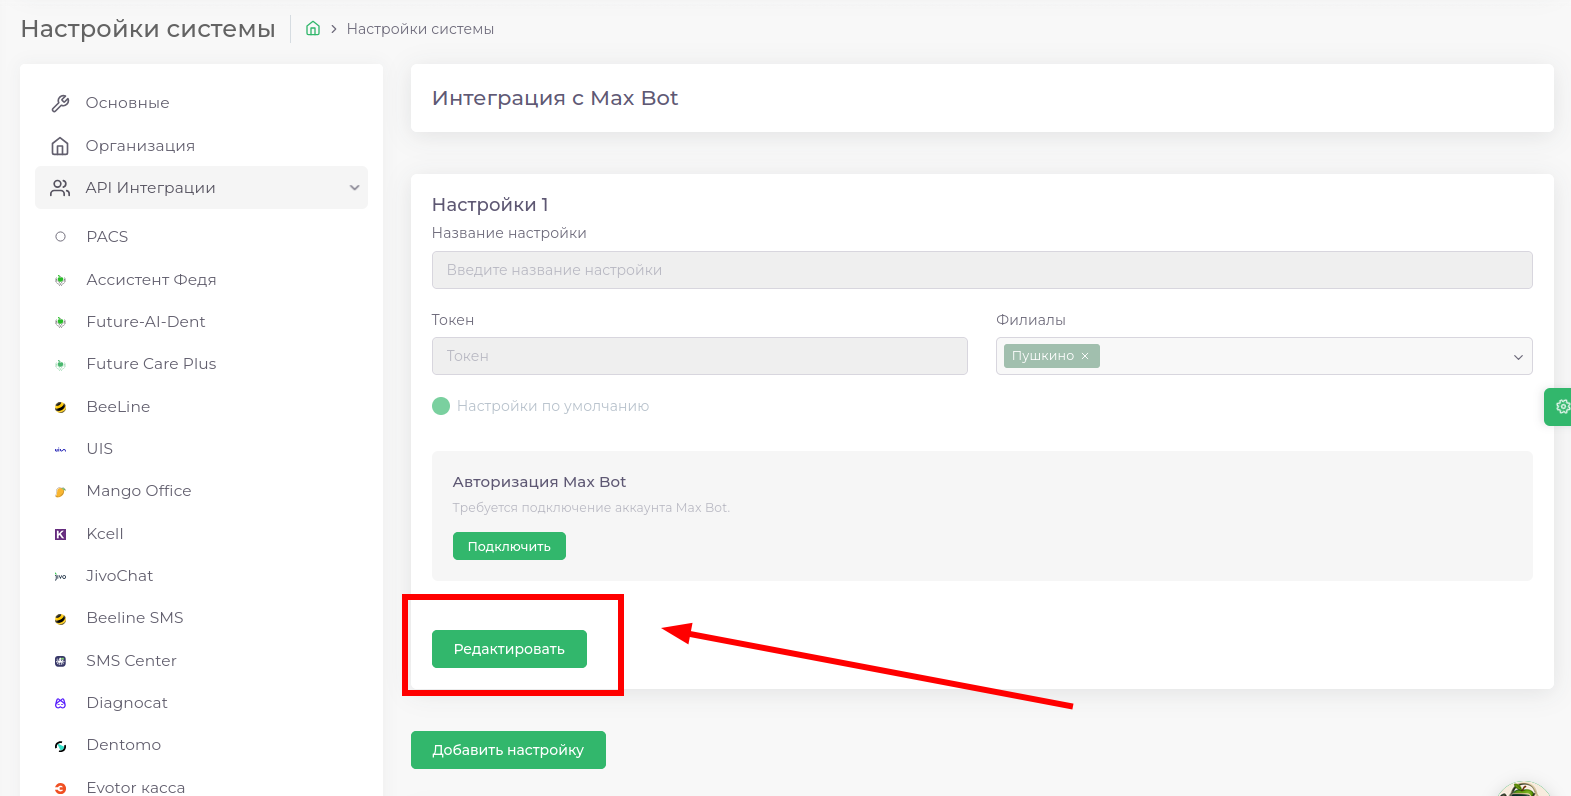Click the Diagnocat logo icon

point(60,703)
